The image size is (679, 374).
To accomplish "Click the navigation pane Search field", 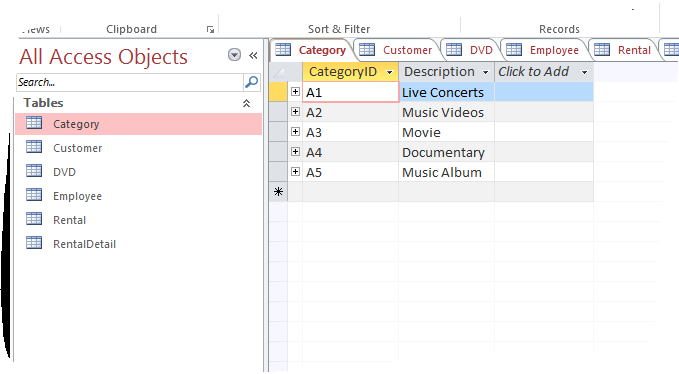I will pos(130,82).
